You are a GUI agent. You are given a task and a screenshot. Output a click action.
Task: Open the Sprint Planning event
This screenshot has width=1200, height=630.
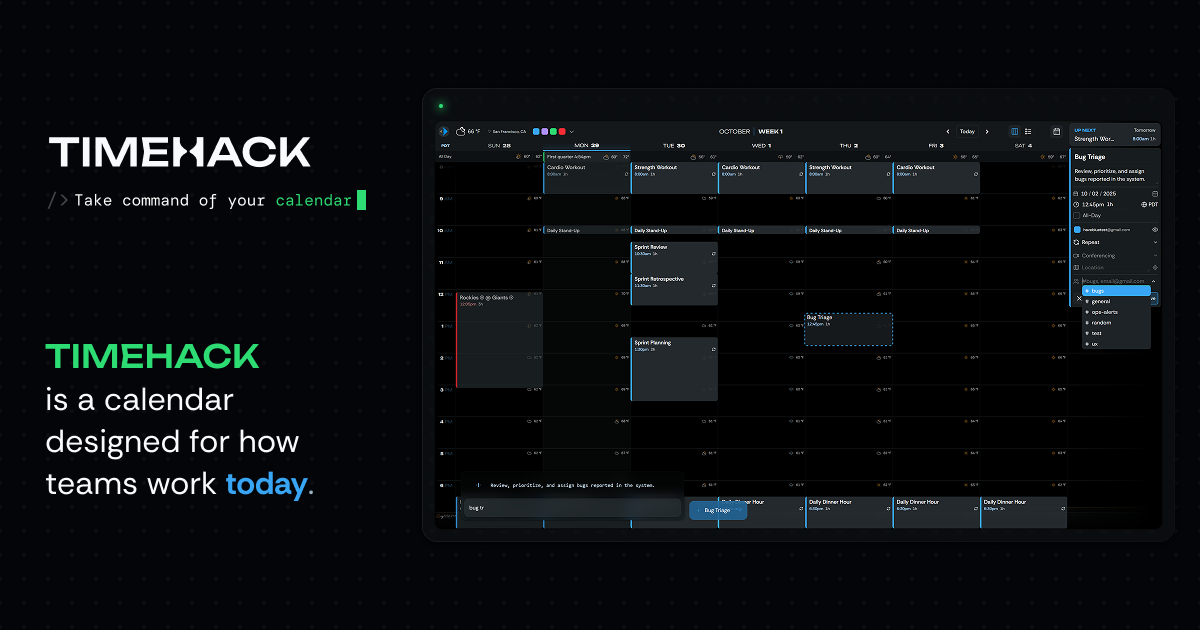click(x=674, y=369)
